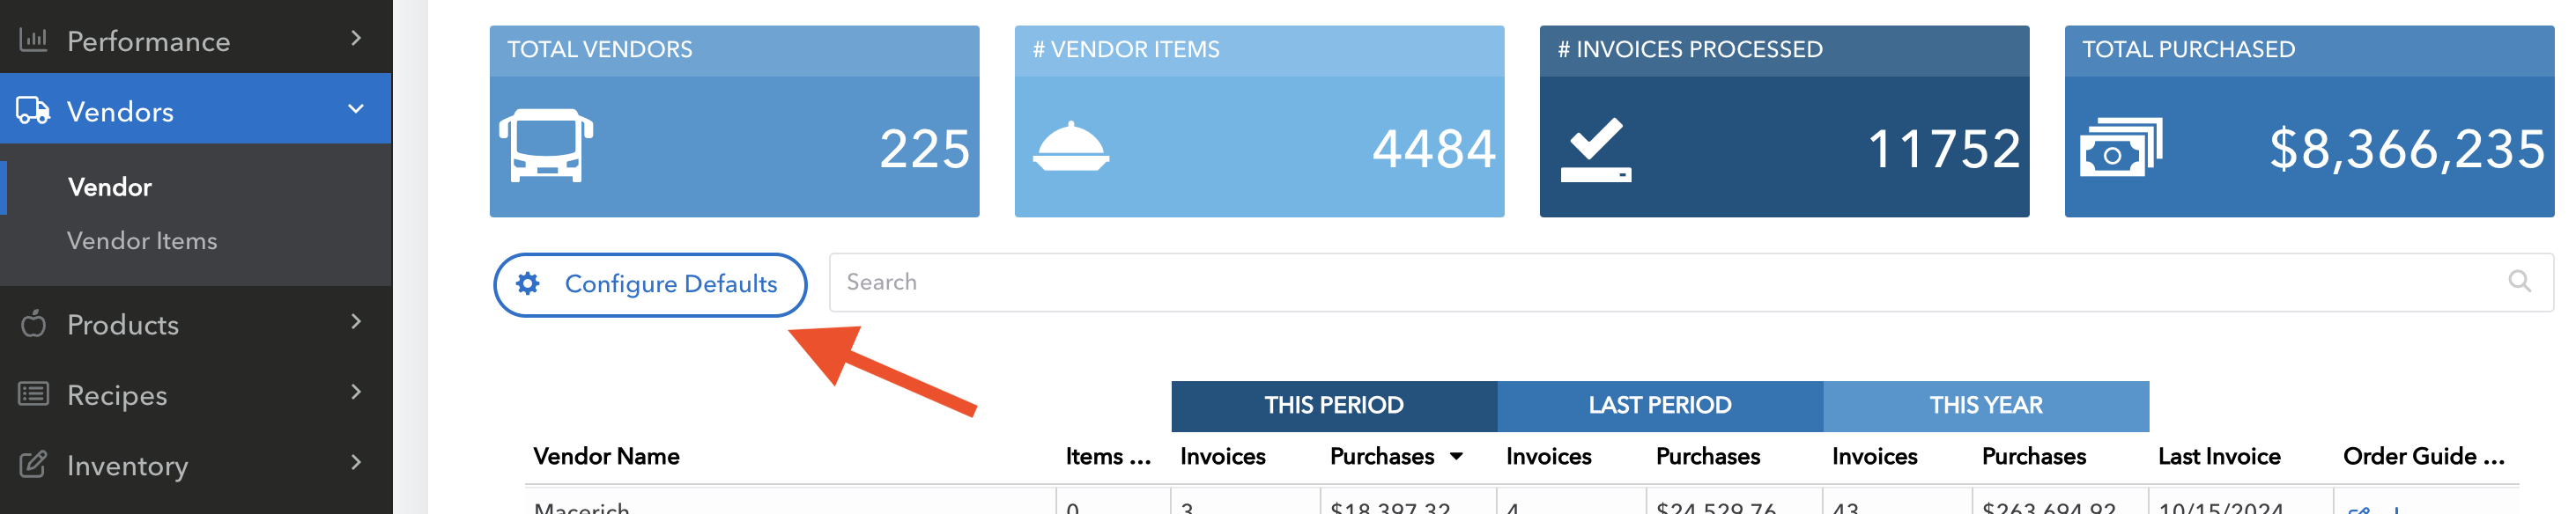
Task: Select the THIS YEAR header tab
Action: [x=1986, y=406]
